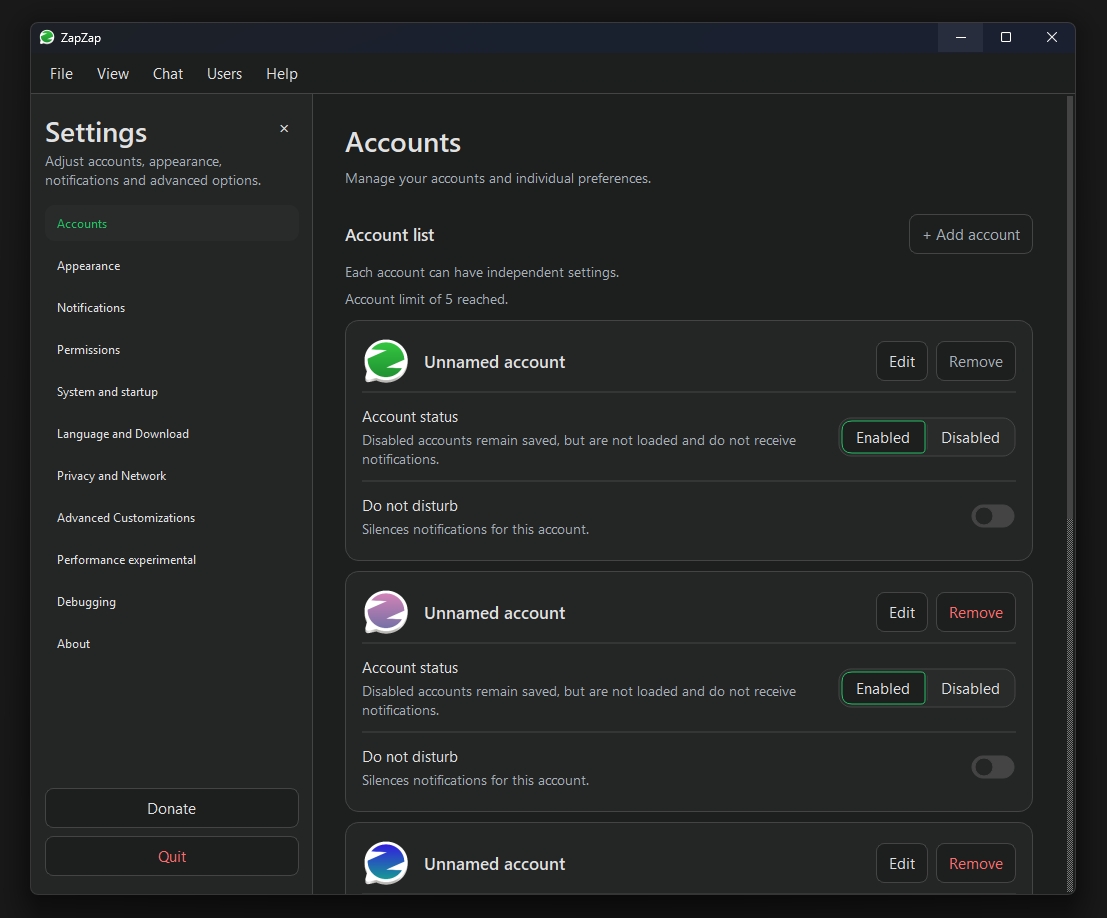Image resolution: width=1107 pixels, height=918 pixels.
Task: Set second account status to Disabled
Action: 970,688
